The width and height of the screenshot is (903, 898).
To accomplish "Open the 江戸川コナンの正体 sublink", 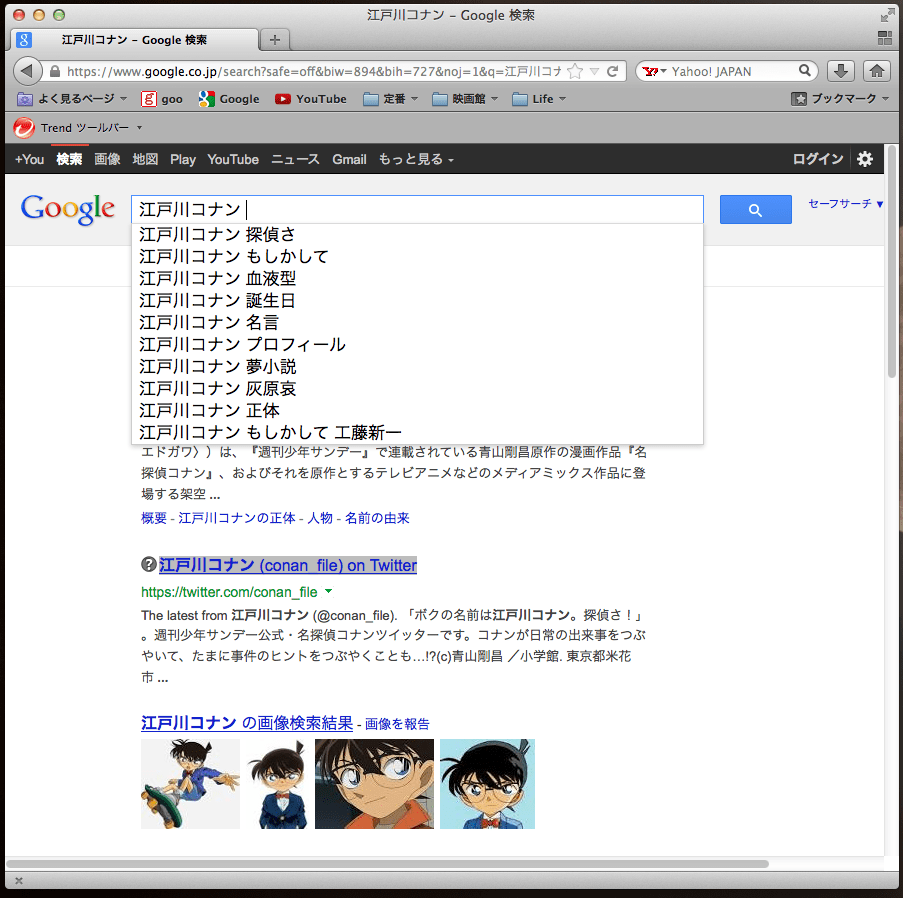I will [x=237, y=518].
